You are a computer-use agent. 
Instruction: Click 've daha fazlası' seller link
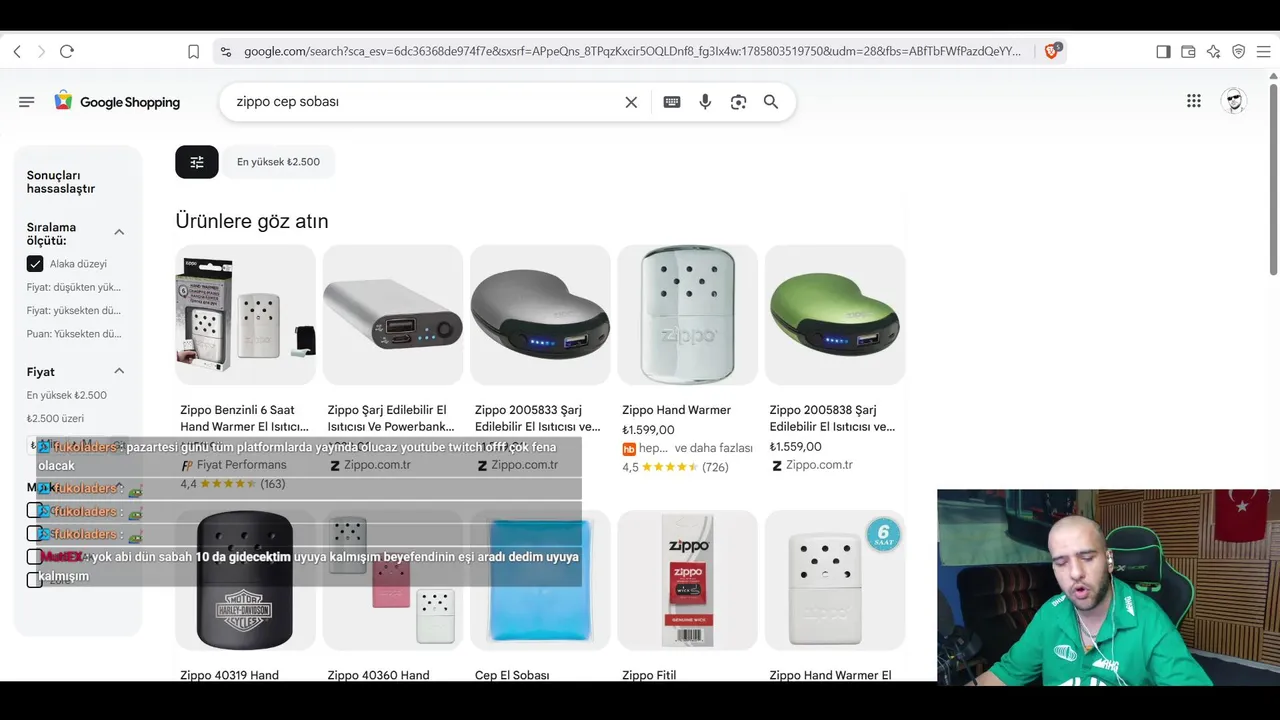pos(714,448)
